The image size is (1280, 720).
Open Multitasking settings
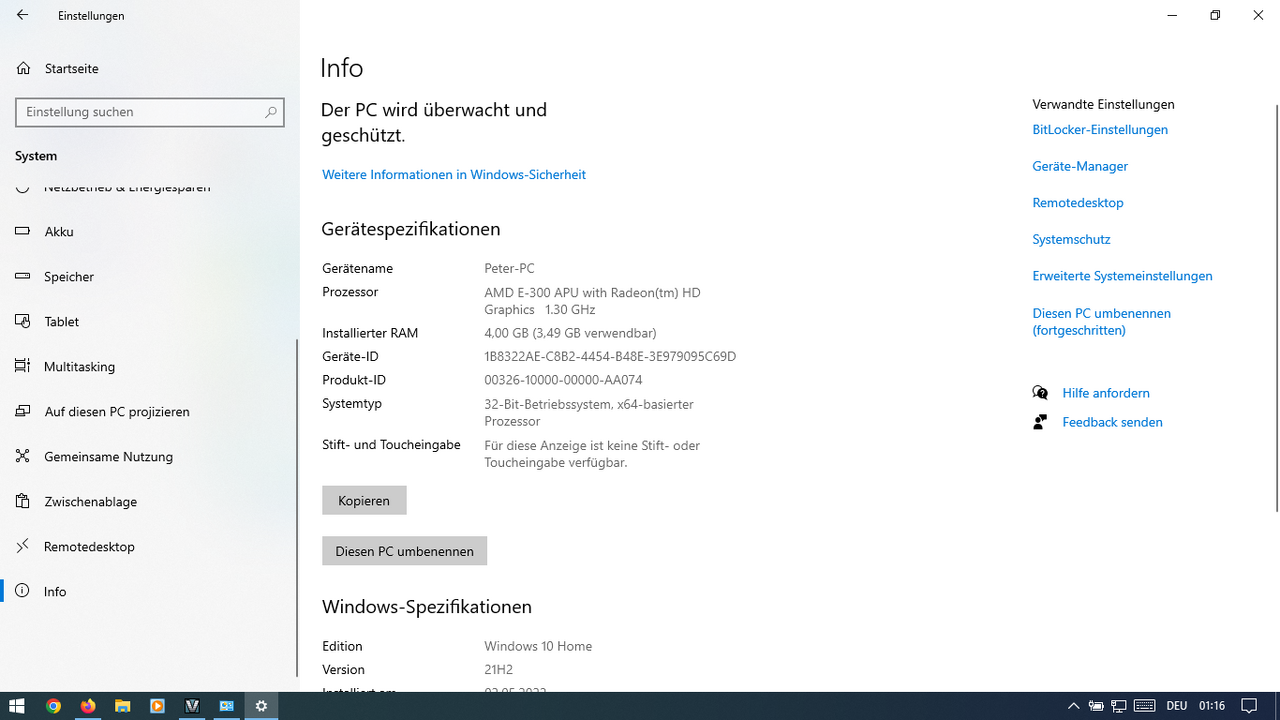click(x=148, y=366)
